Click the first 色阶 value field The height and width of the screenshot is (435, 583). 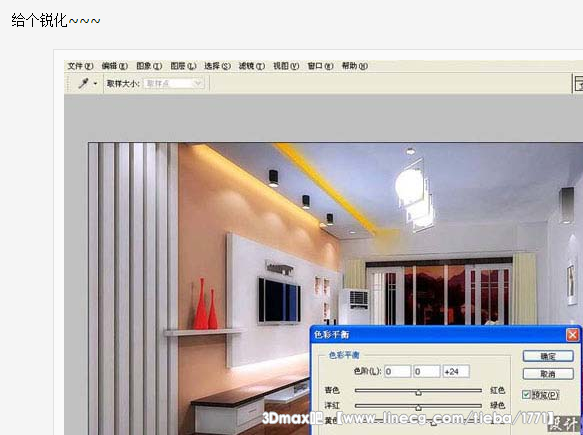point(397,371)
